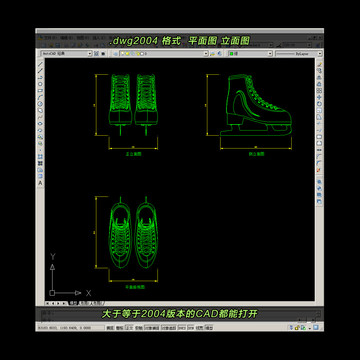
Task: Open the green color control dropdown
Action: click(250, 53)
